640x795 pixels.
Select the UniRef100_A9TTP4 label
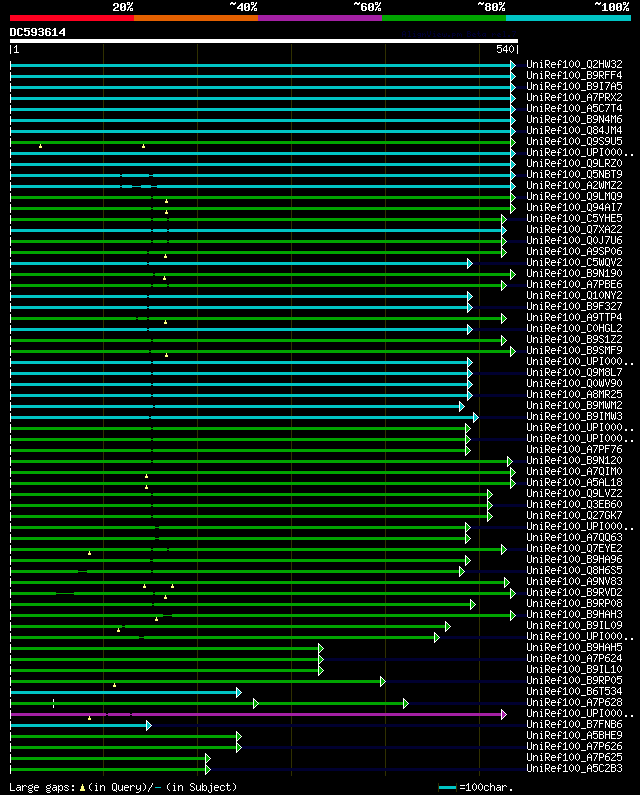tap(574, 317)
